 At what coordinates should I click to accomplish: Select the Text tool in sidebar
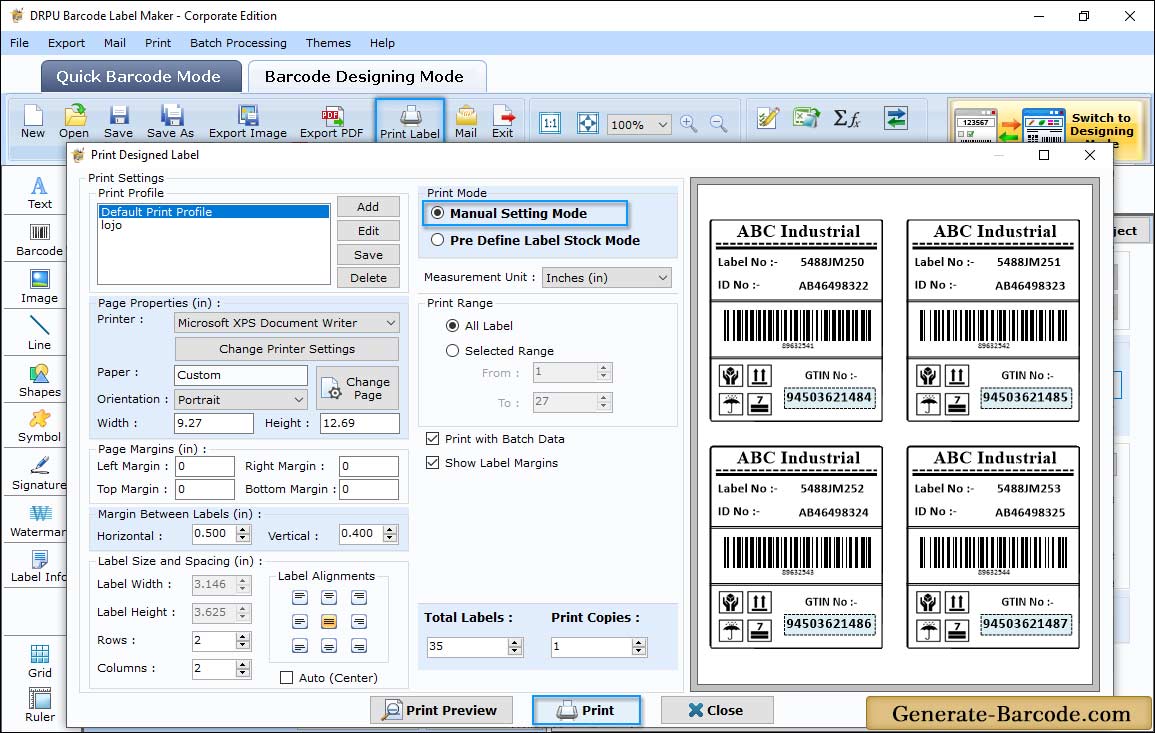click(x=39, y=193)
